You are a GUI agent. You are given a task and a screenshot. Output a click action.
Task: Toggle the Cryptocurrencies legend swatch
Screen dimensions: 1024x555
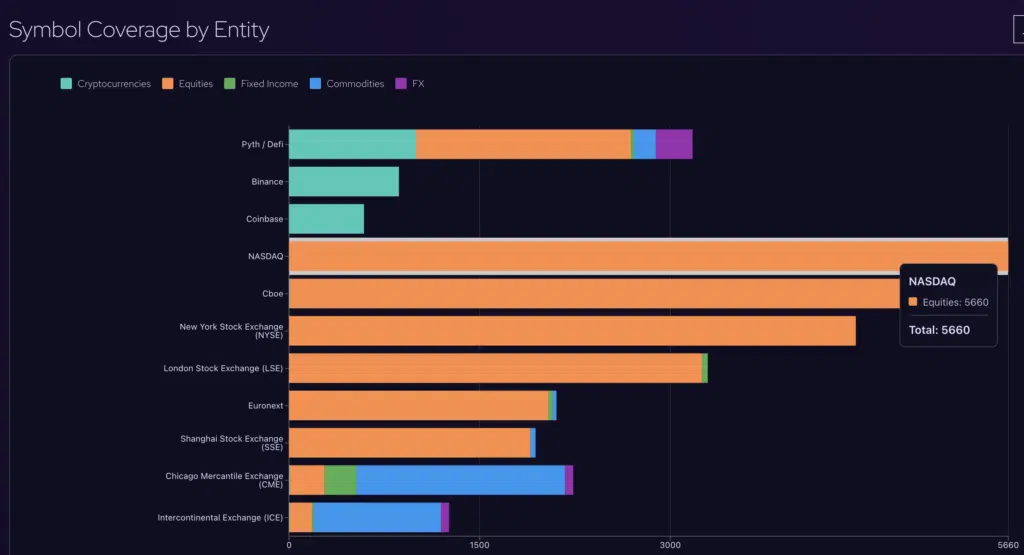[x=66, y=84]
